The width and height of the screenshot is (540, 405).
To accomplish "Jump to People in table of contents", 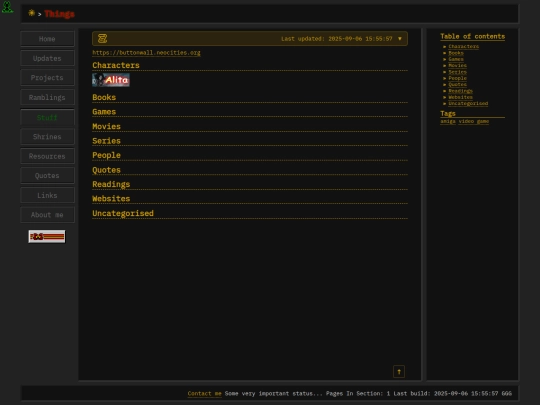I will pos(457,78).
